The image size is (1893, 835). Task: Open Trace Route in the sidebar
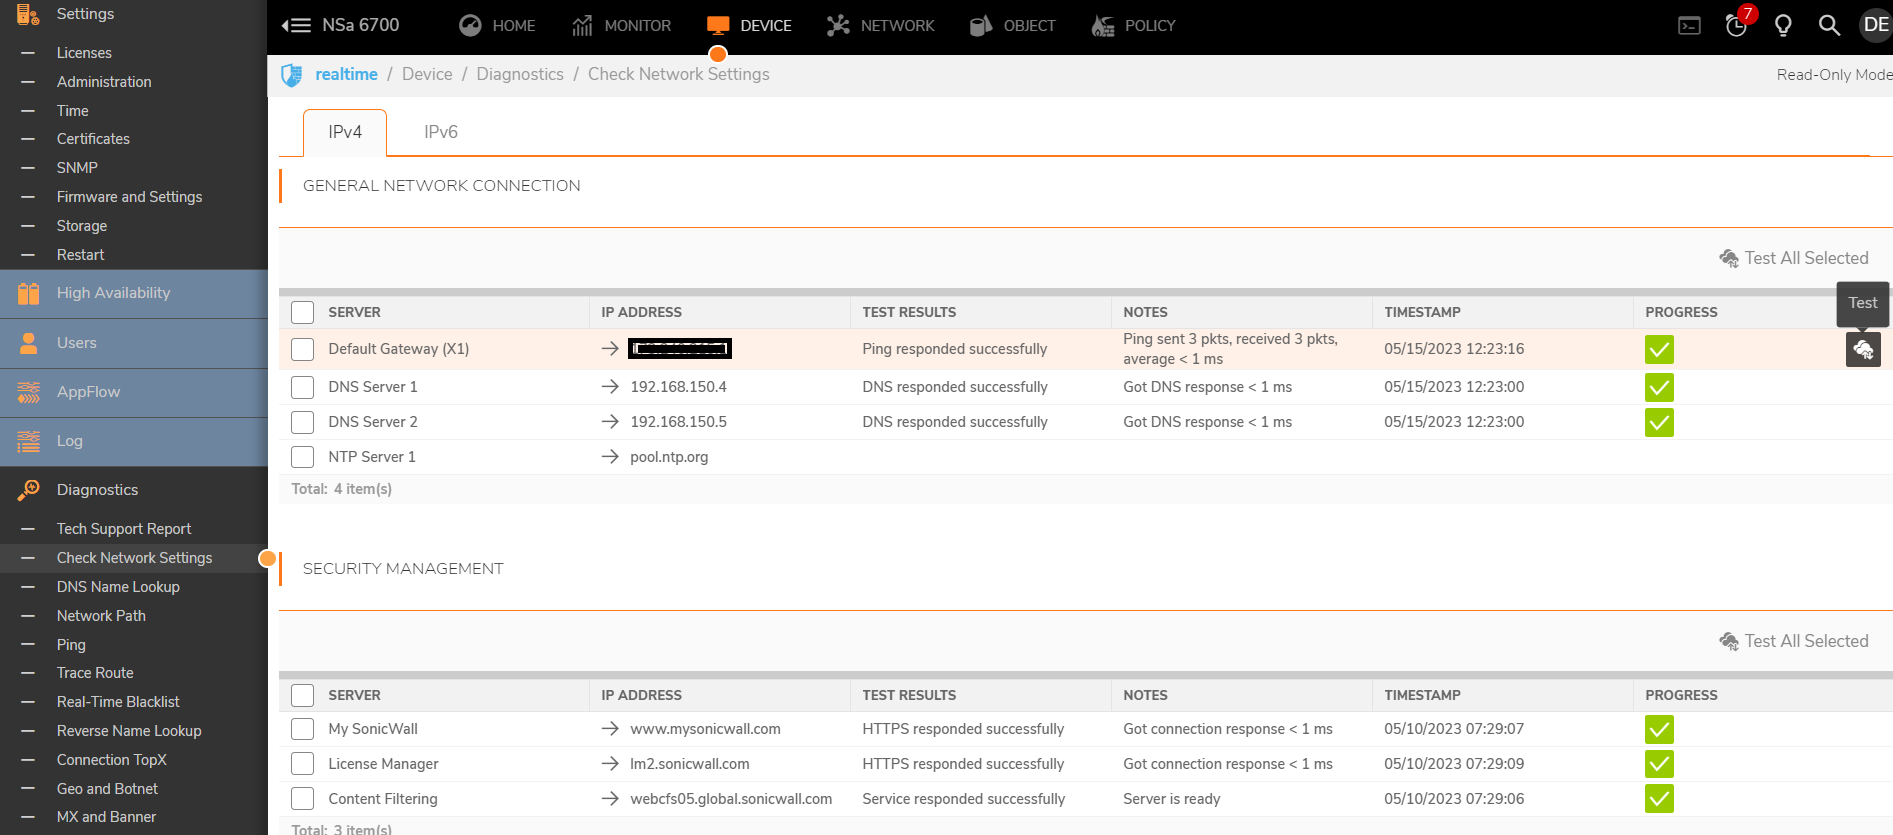[95, 673]
